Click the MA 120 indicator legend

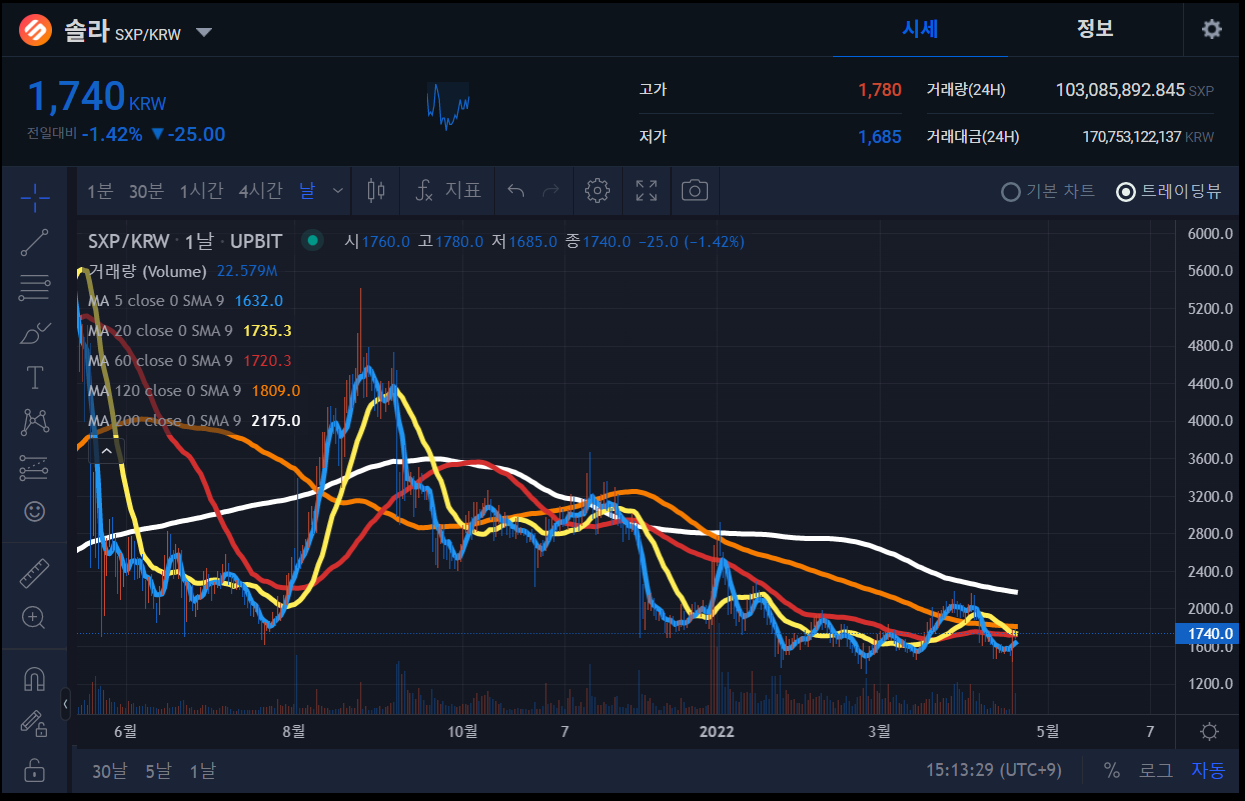[194, 391]
